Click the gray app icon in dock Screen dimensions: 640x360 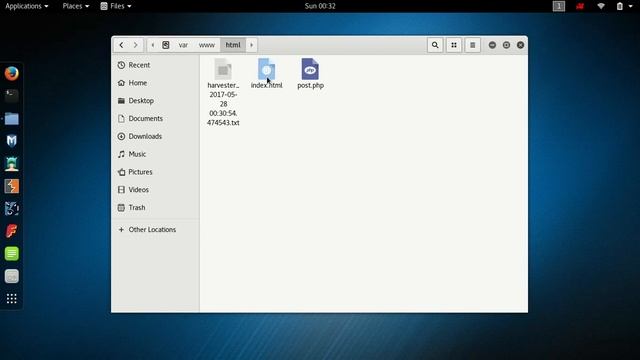point(11,276)
